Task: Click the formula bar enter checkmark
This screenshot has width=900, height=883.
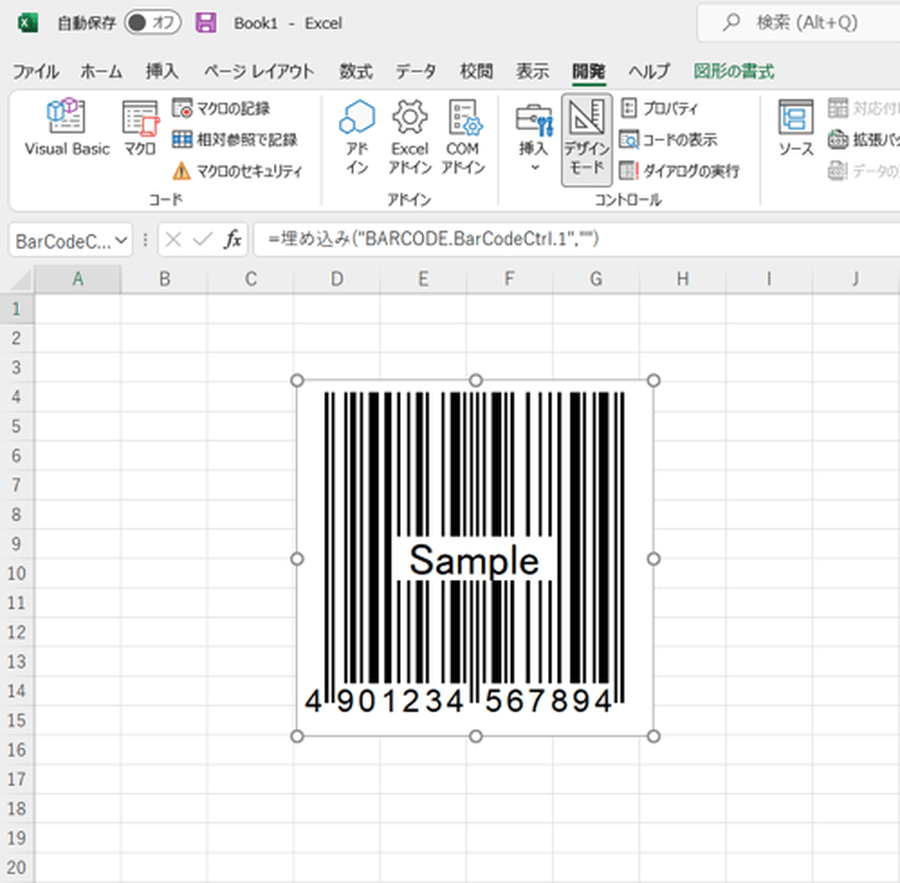Action: [x=202, y=240]
